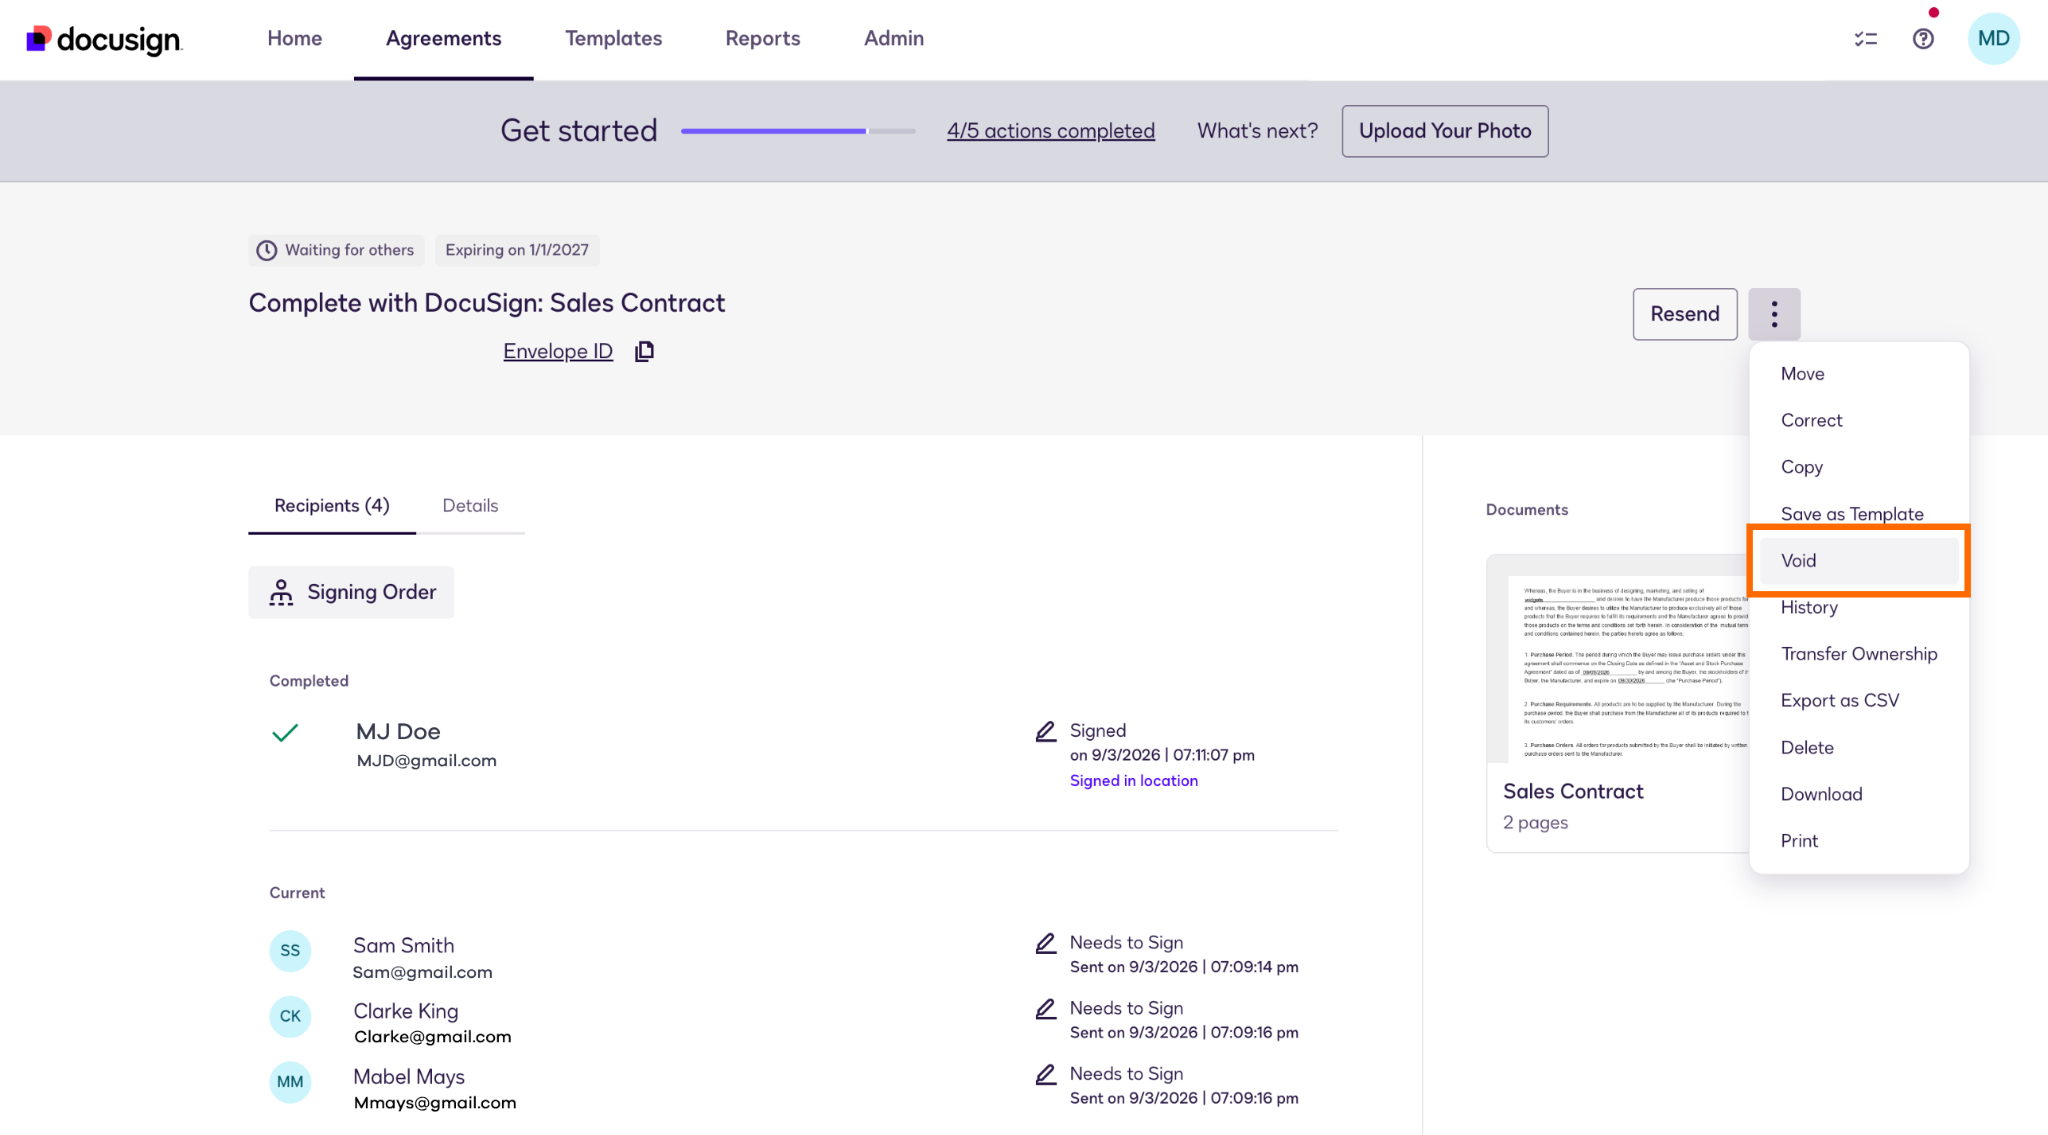This screenshot has height=1135, width=2048.
Task: Open the help question mark icon
Action: tap(1923, 39)
